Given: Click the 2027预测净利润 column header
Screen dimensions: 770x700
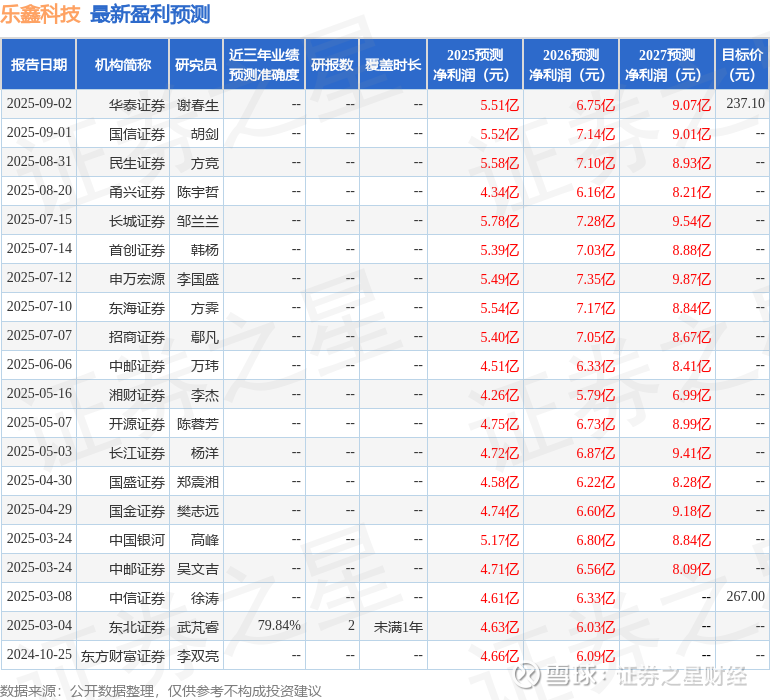Looking at the screenshot, I should (667, 64).
